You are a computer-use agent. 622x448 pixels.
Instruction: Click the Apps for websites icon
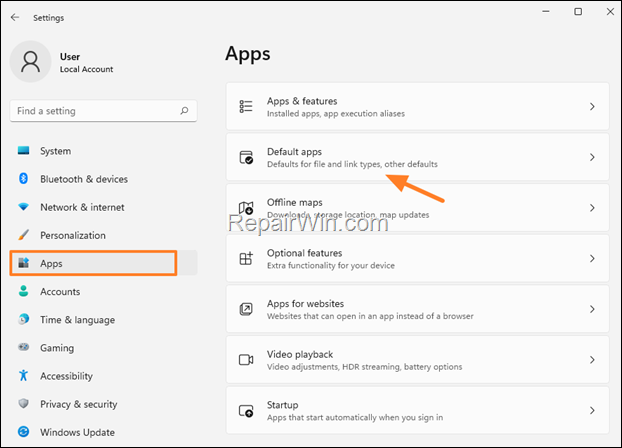coord(246,309)
